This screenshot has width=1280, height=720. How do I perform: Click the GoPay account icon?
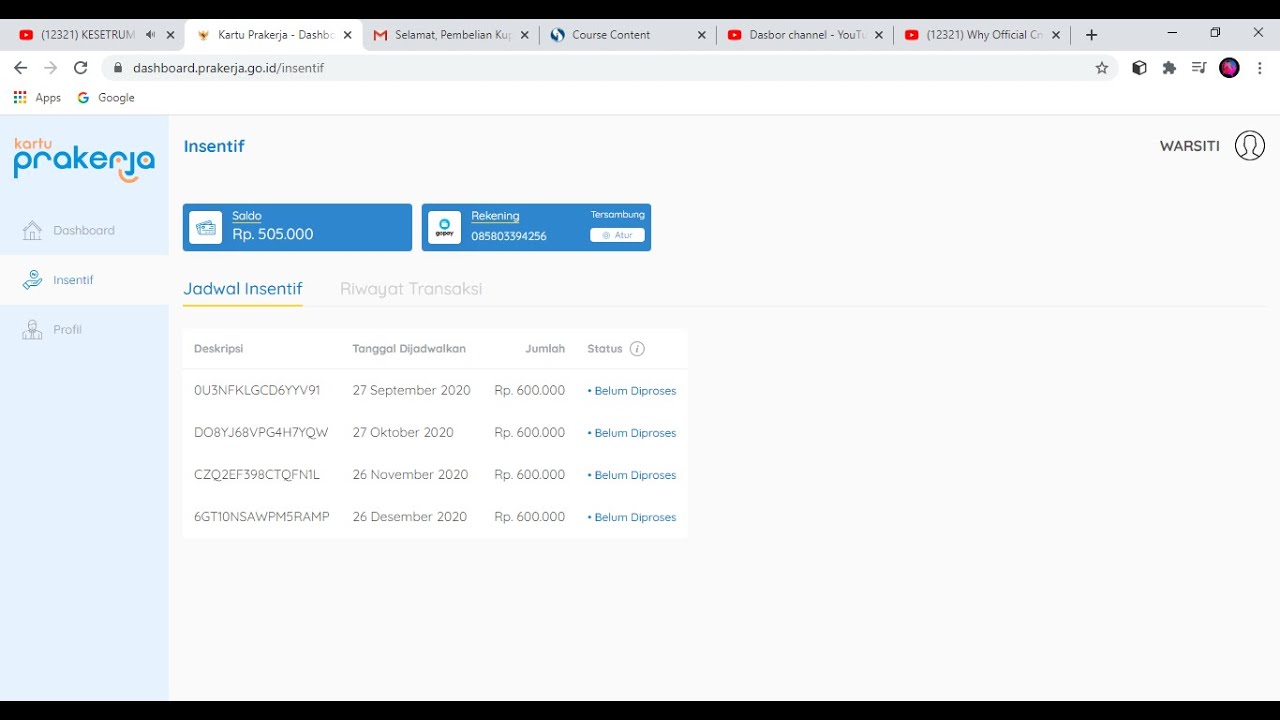click(445, 227)
